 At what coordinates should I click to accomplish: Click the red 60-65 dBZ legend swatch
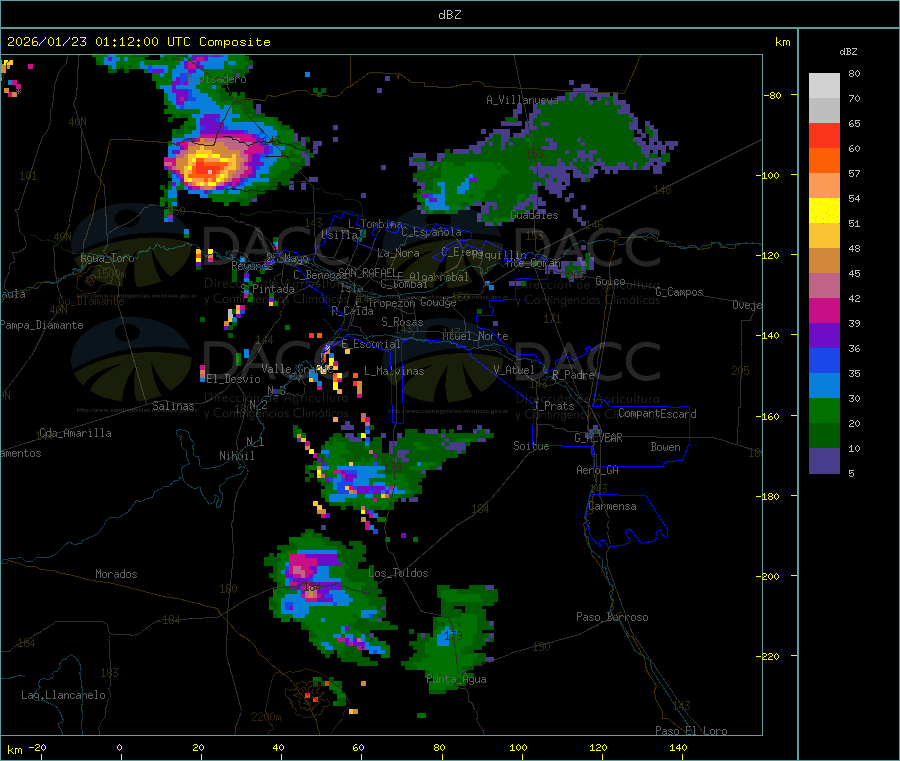[824, 135]
